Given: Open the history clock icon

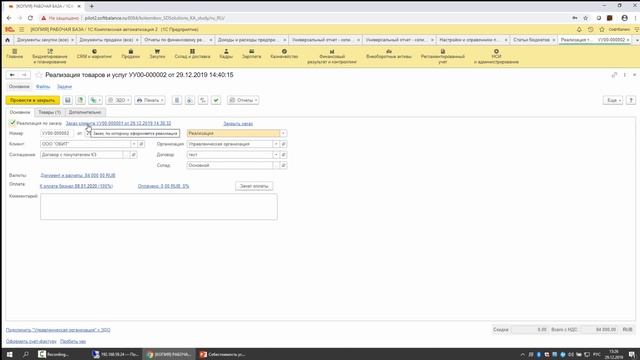Looking at the screenshot, I should coord(590,29).
